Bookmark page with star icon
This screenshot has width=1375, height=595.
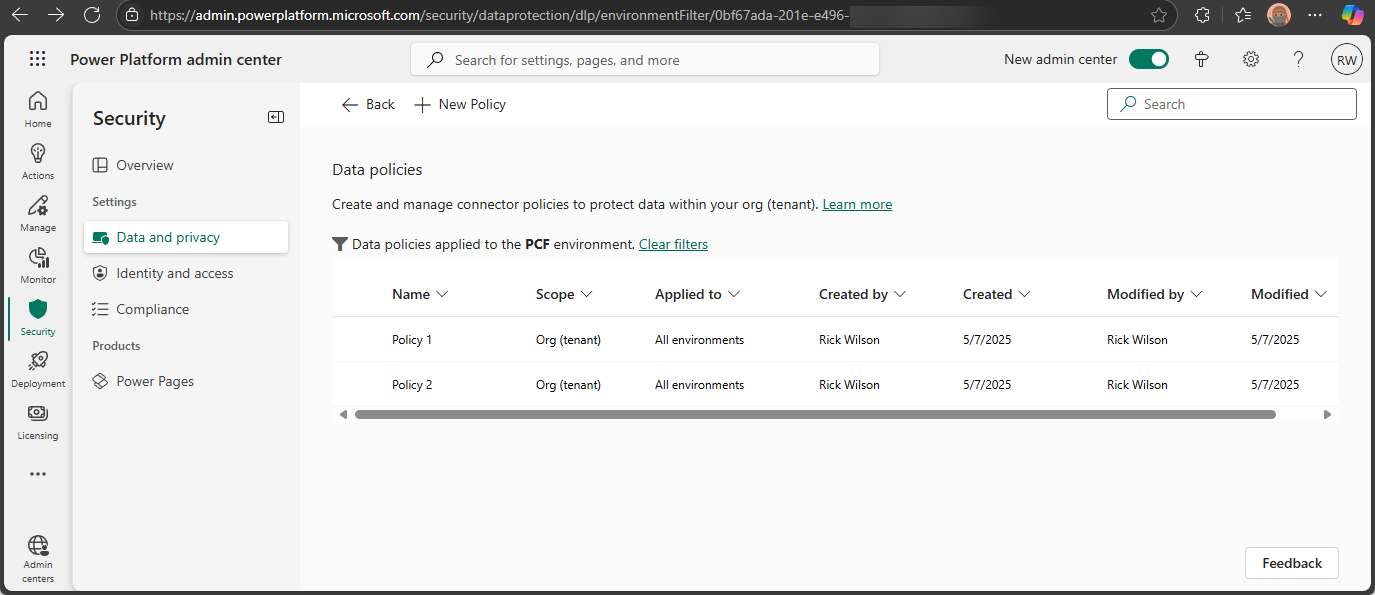(1159, 15)
